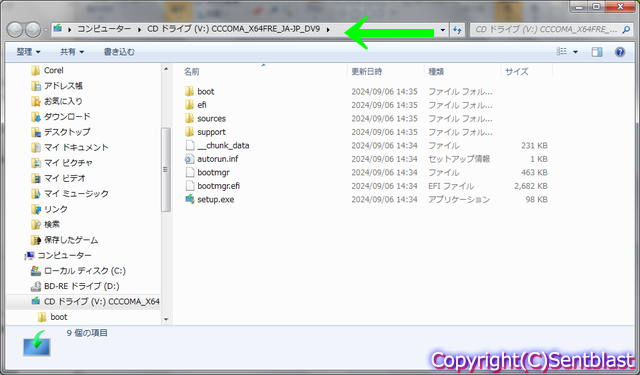Click the ダウンロード folder icon in the tree
This screenshot has height=375, width=640.
coord(36,117)
